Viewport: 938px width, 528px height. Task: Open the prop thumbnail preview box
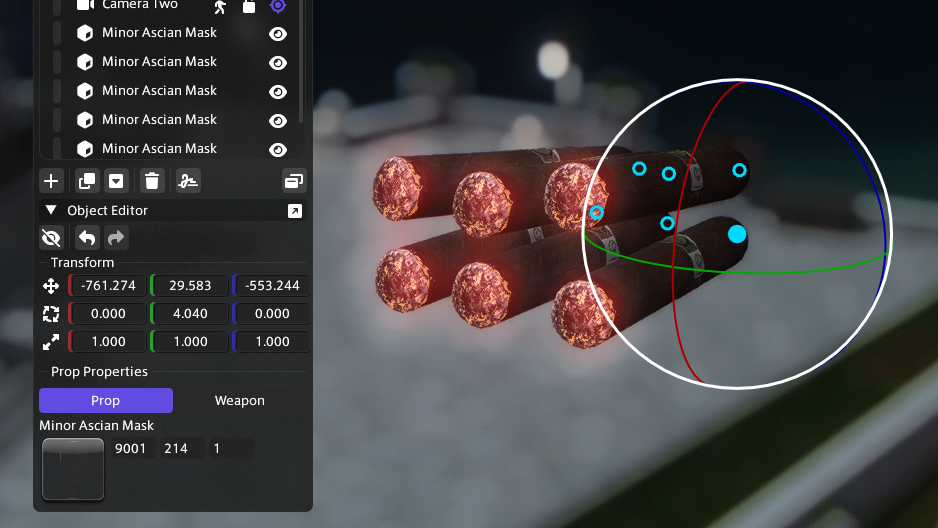[x=73, y=469]
